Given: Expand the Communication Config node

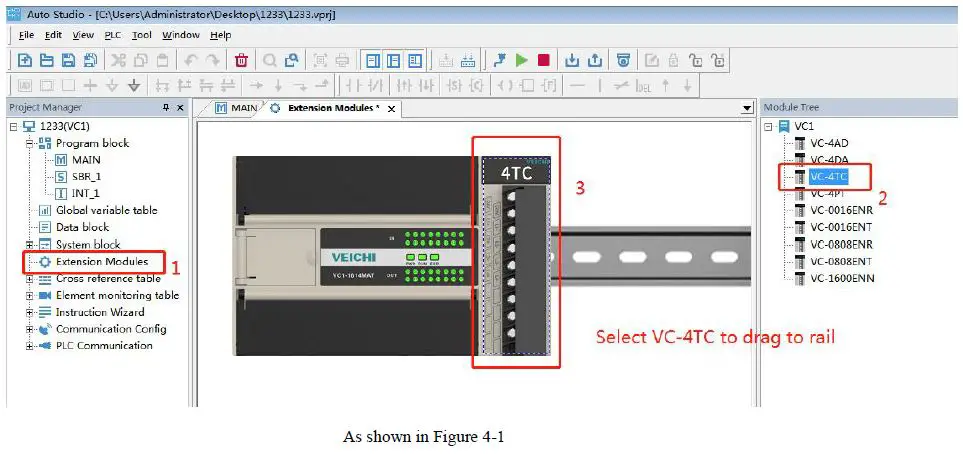Looking at the screenshot, I should (x=29, y=329).
